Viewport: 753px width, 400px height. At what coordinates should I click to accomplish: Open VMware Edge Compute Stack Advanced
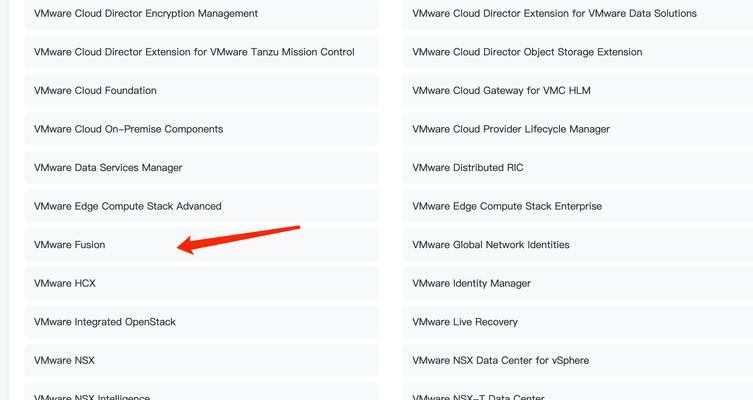(x=201, y=206)
